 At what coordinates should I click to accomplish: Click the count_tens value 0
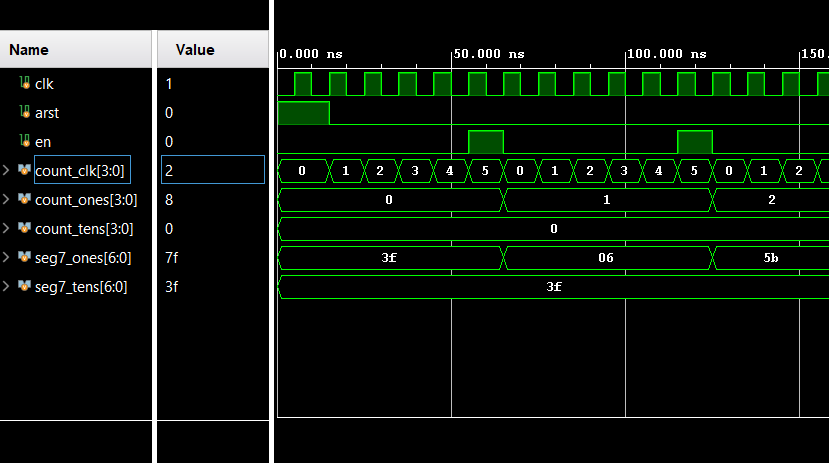(169, 229)
